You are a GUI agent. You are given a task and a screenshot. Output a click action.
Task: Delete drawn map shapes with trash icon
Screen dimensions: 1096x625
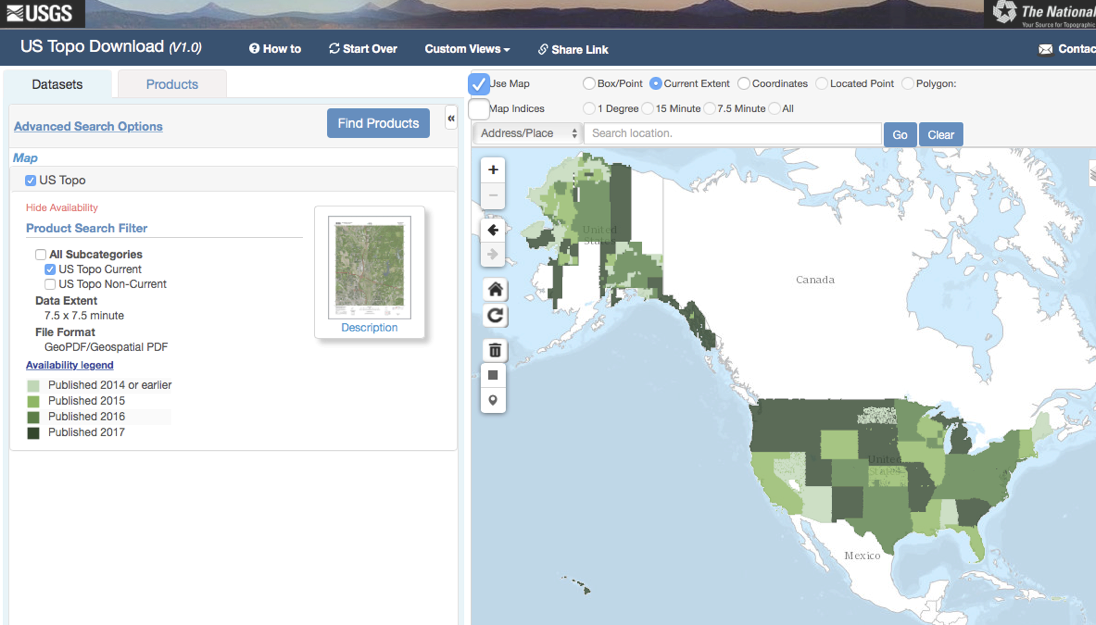pyautogui.click(x=494, y=350)
